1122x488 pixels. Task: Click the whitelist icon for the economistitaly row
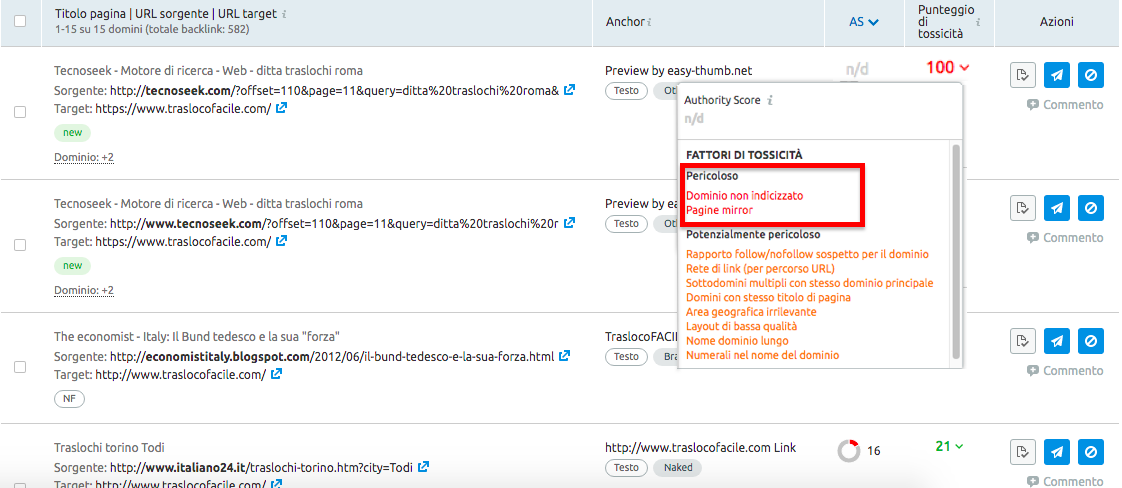[x=1022, y=341]
